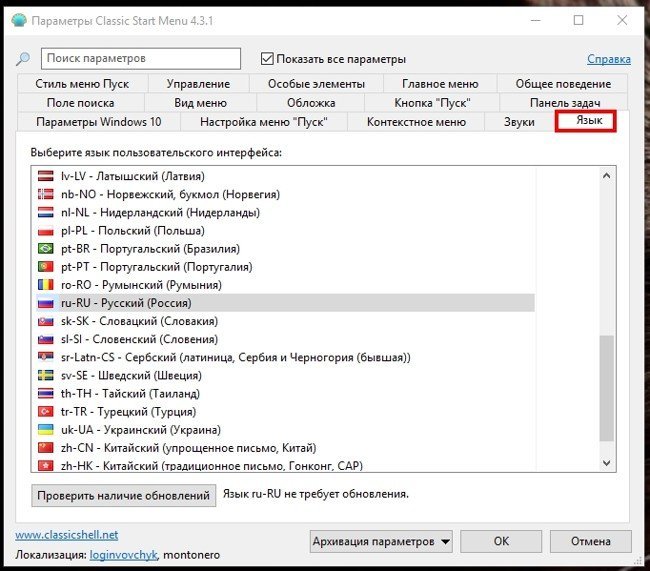
Task: Click the Romanian flag icon for ro-RO
Action: click(x=46, y=285)
